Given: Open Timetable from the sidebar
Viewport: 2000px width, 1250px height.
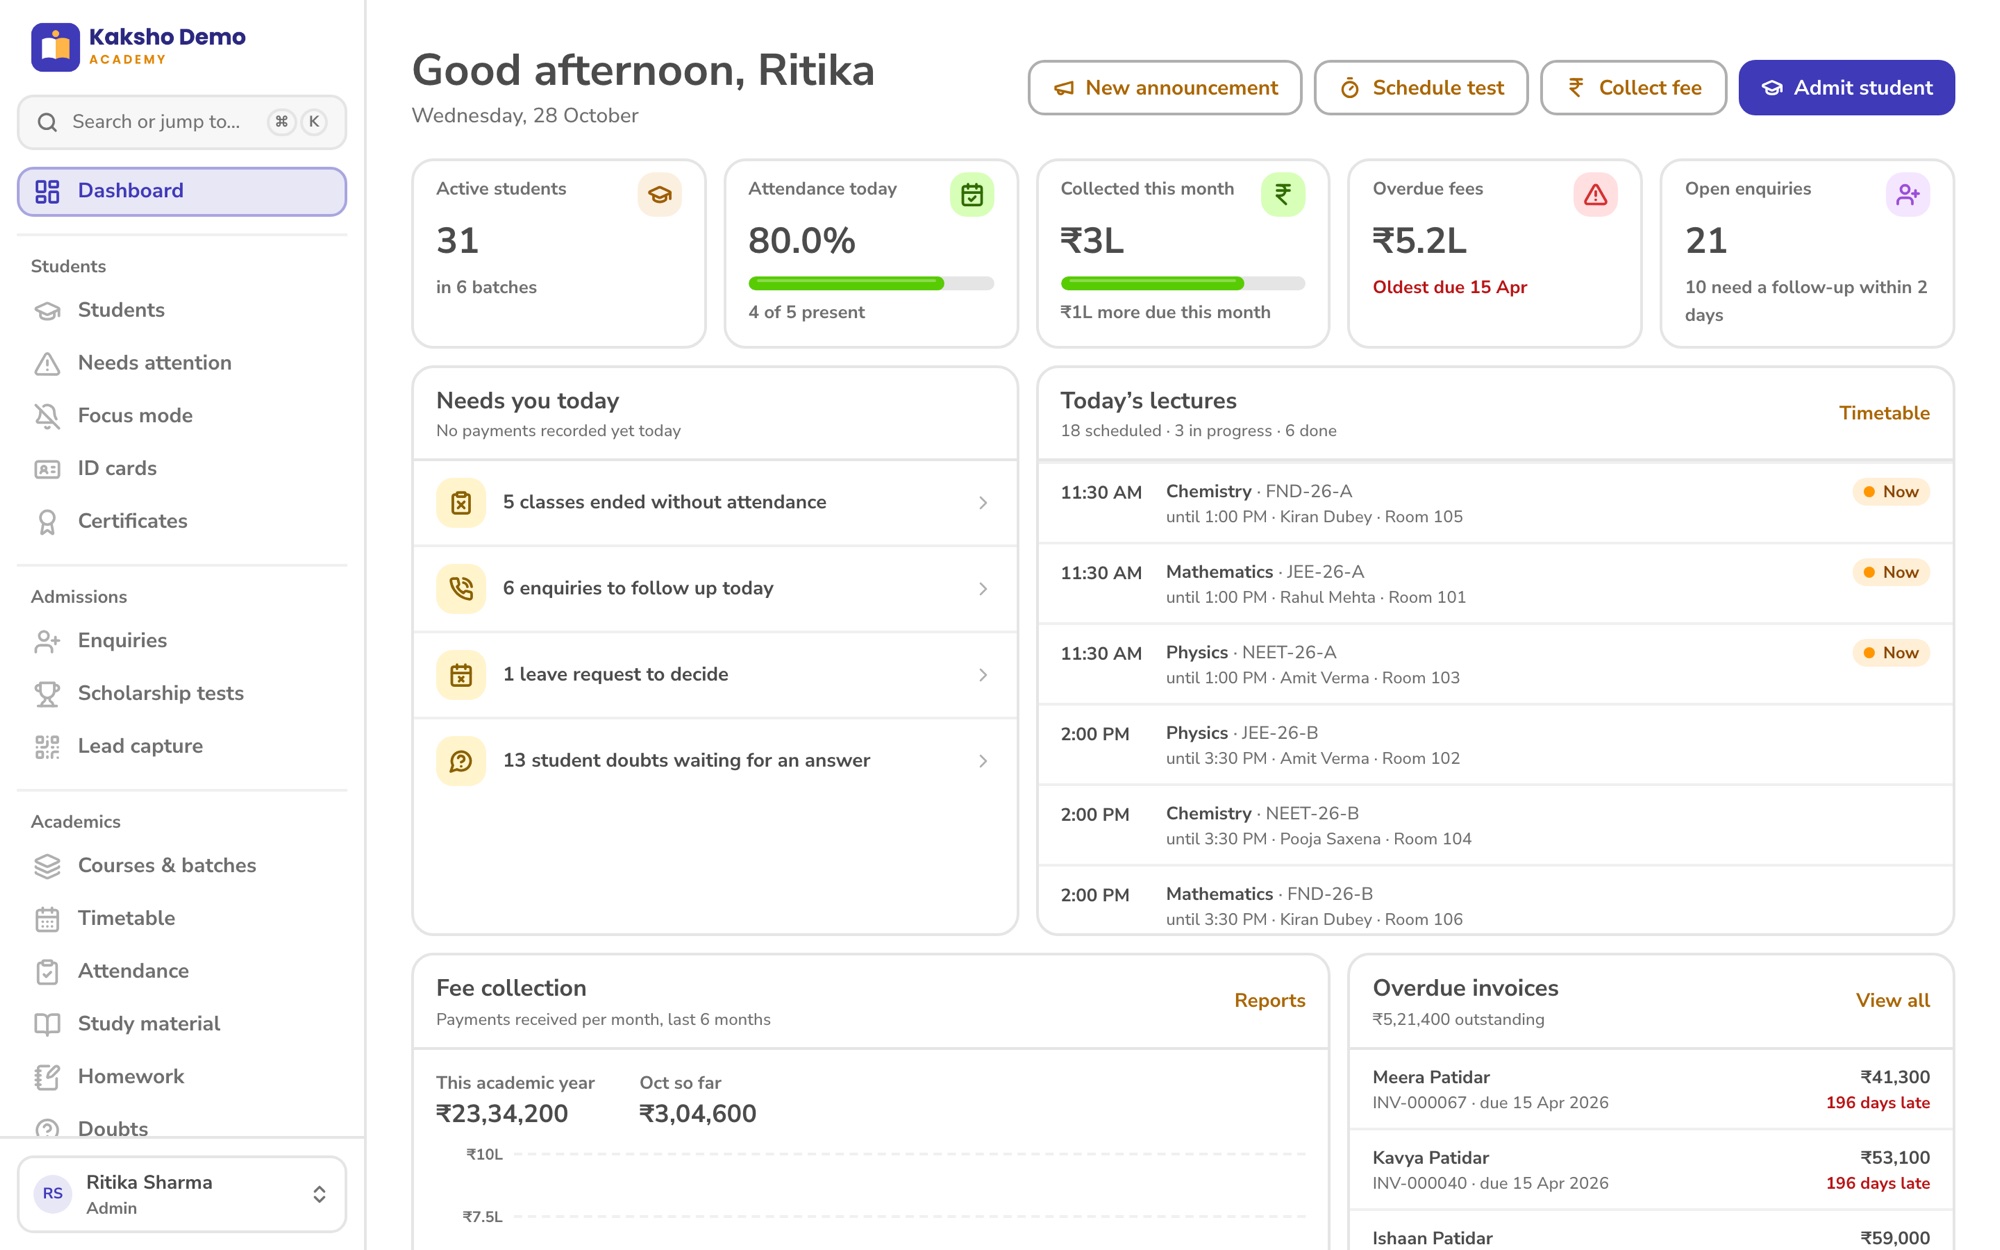Looking at the screenshot, I should click(x=182, y=918).
